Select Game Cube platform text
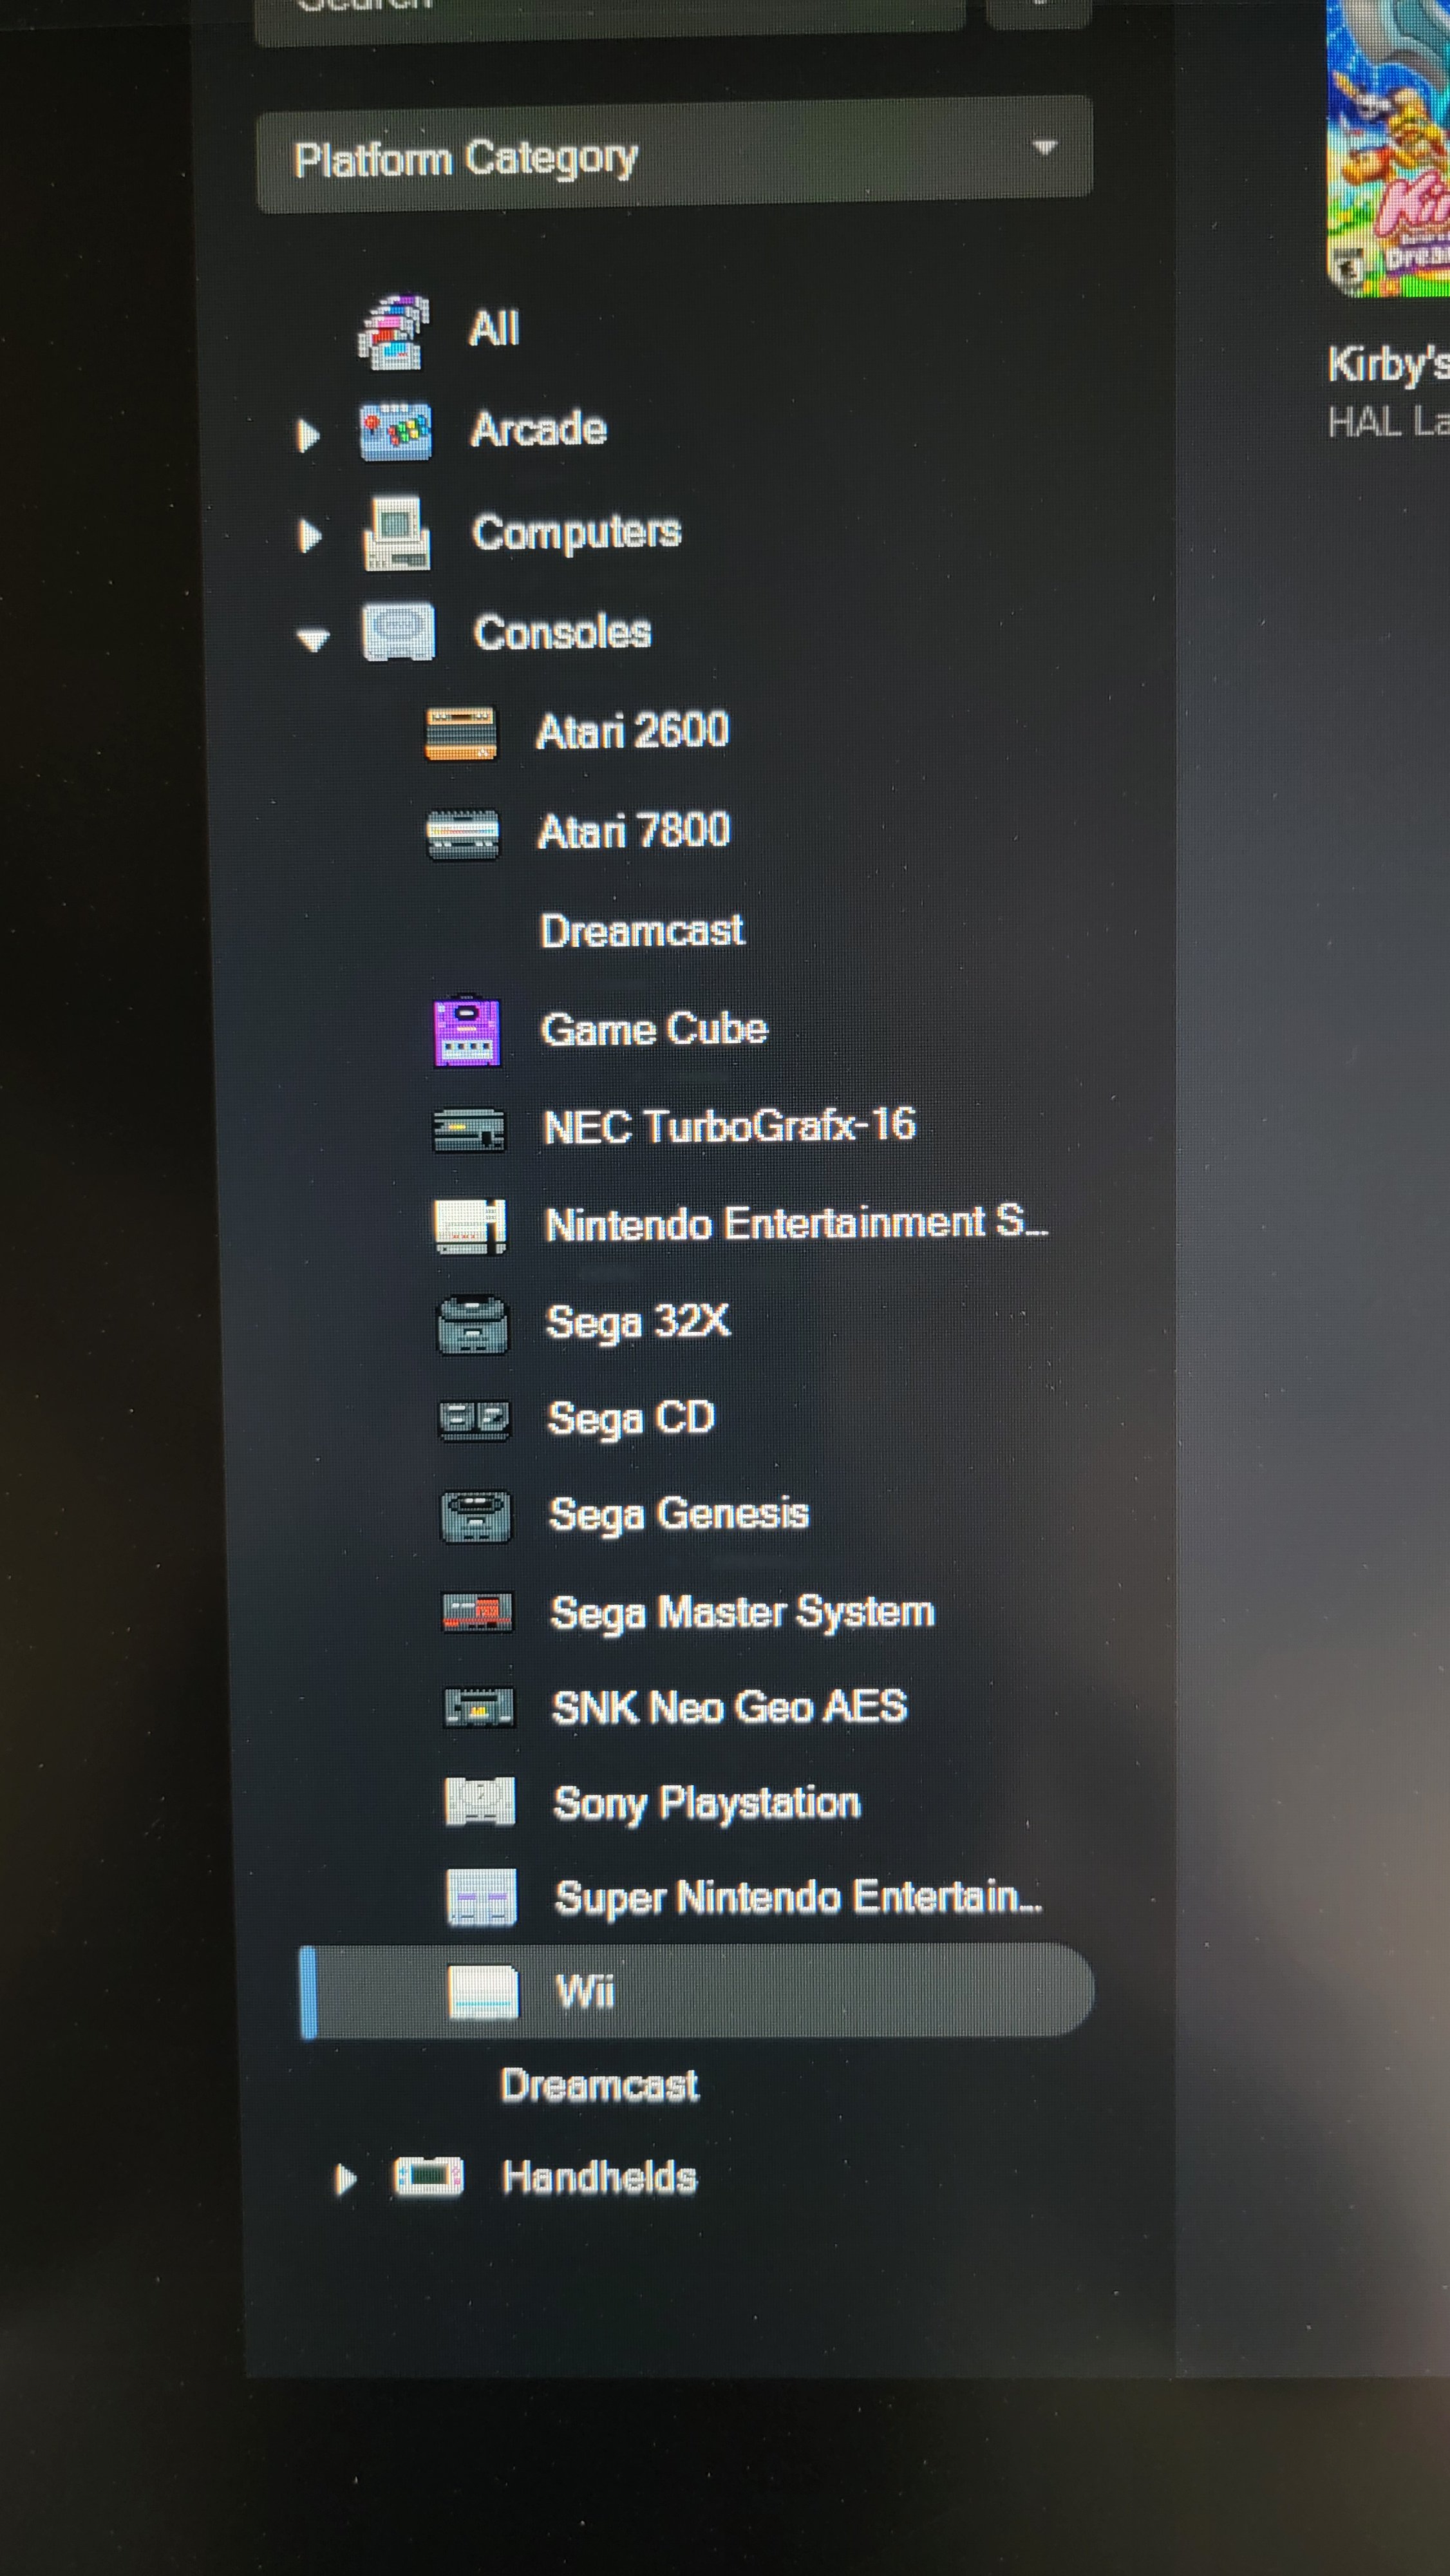 (655, 1029)
